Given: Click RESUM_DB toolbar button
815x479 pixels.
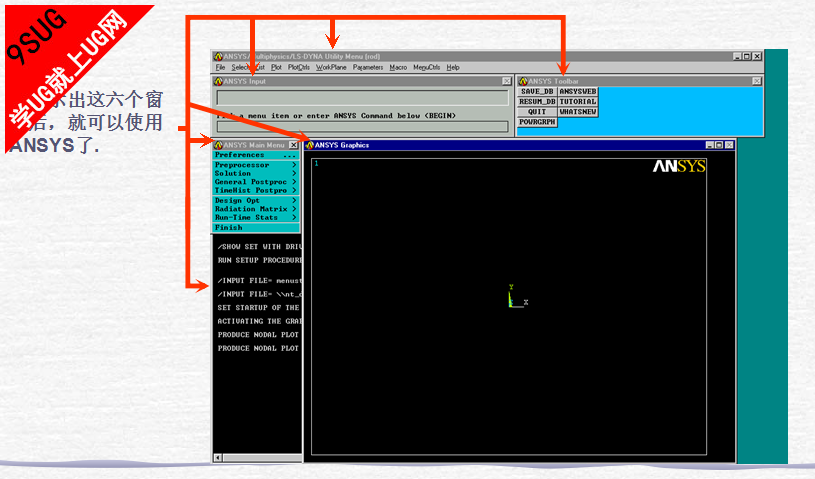Looking at the screenshot, I should (x=537, y=102).
